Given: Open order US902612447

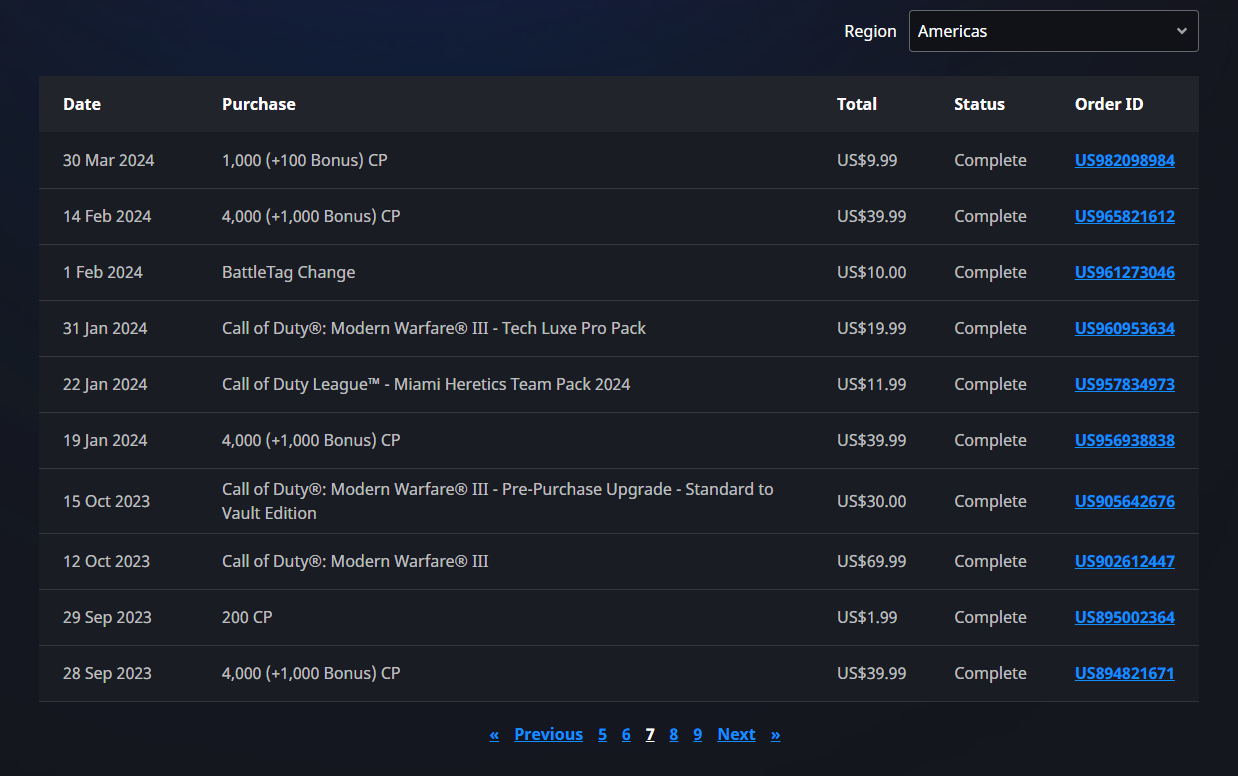Looking at the screenshot, I should [x=1125, y=561].
